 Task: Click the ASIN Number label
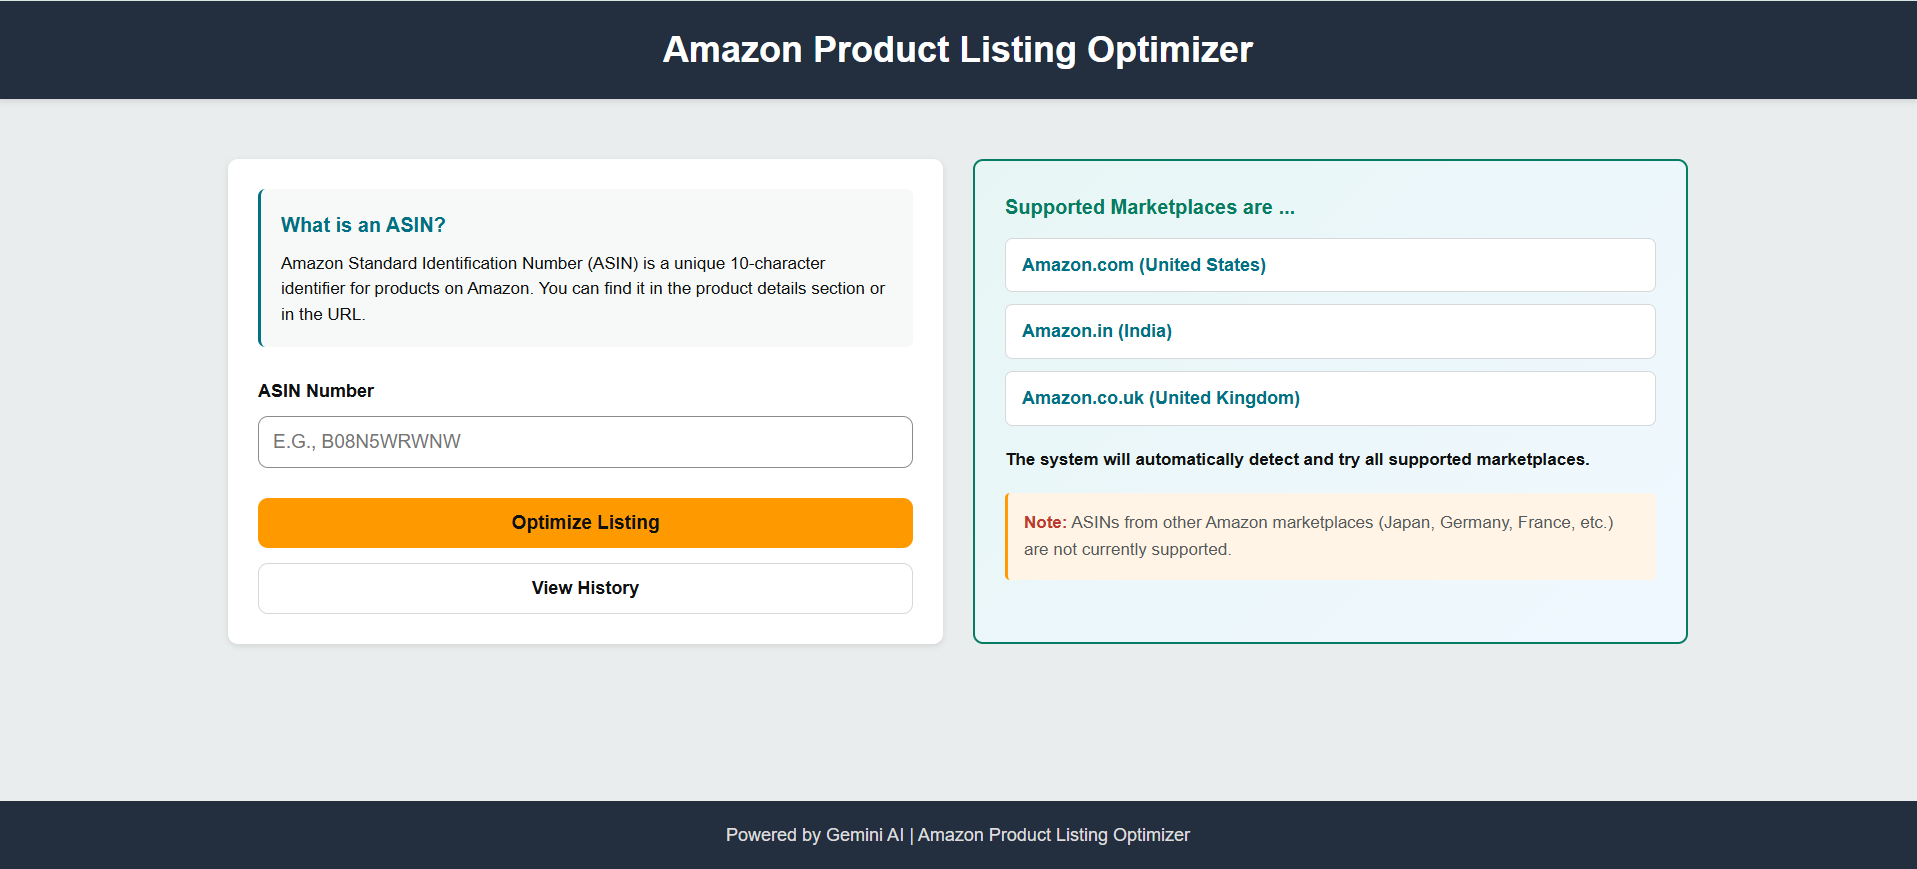point(315,390)
